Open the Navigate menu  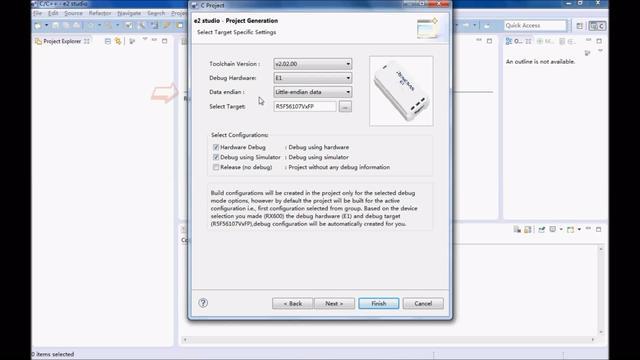coord(129,13)
